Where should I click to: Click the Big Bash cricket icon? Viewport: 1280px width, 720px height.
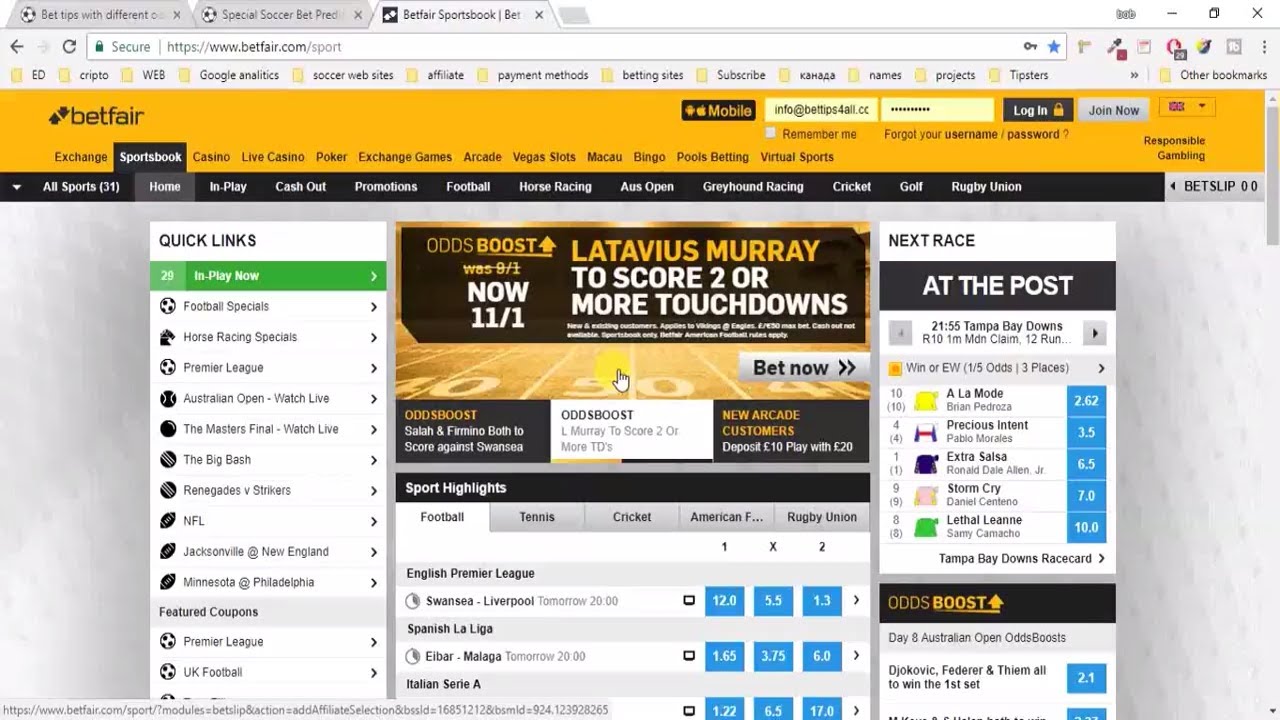[x=168, y=460]
